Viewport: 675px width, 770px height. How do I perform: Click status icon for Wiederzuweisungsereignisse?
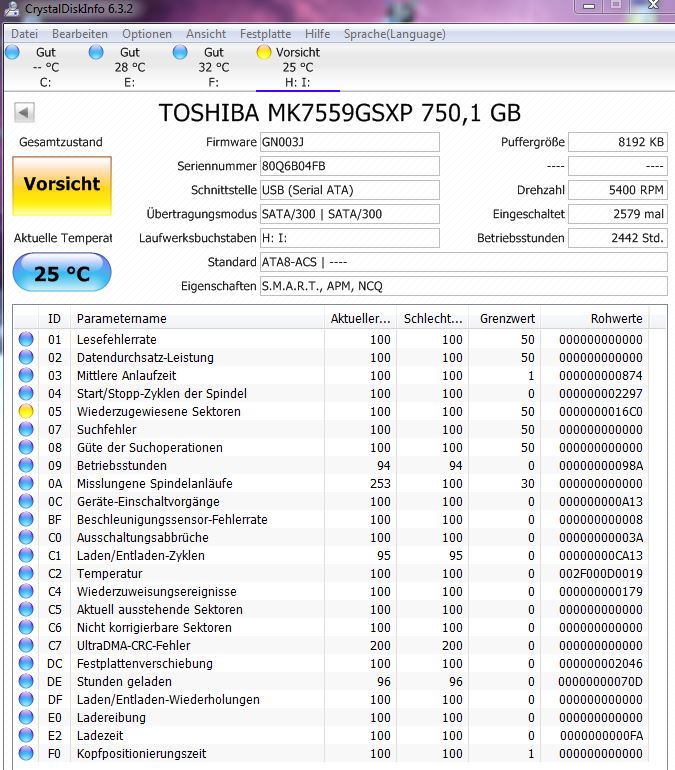(26, 591)
